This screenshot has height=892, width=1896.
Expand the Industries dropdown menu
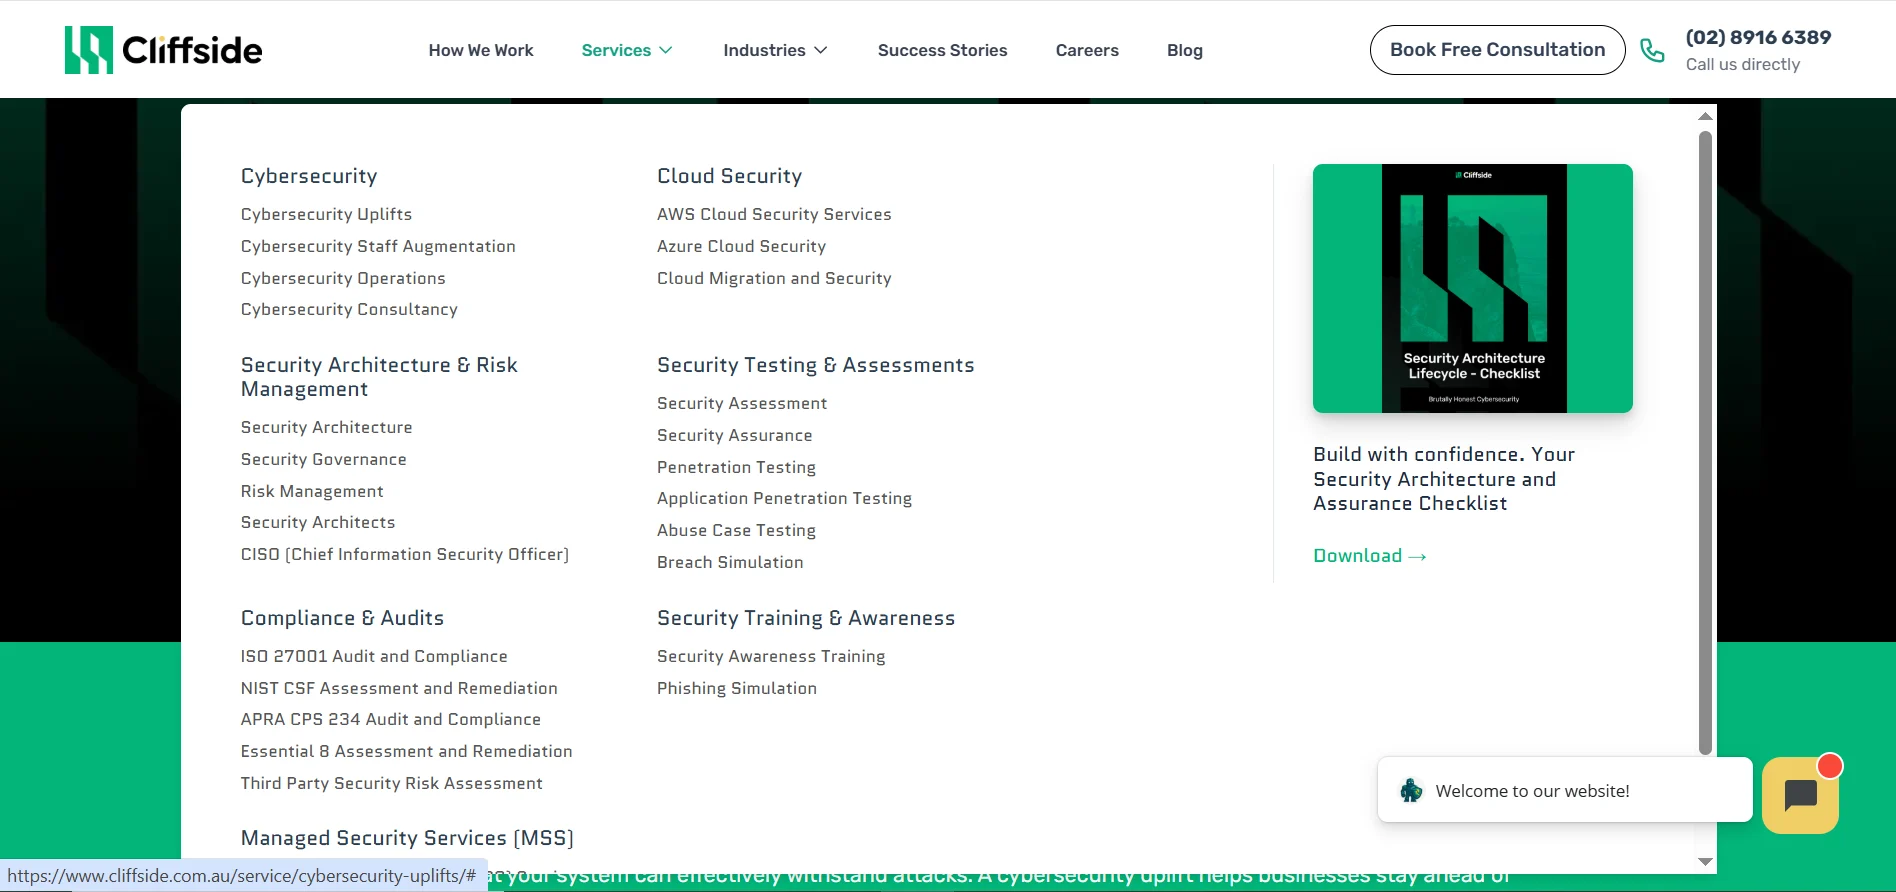point(775,50)
